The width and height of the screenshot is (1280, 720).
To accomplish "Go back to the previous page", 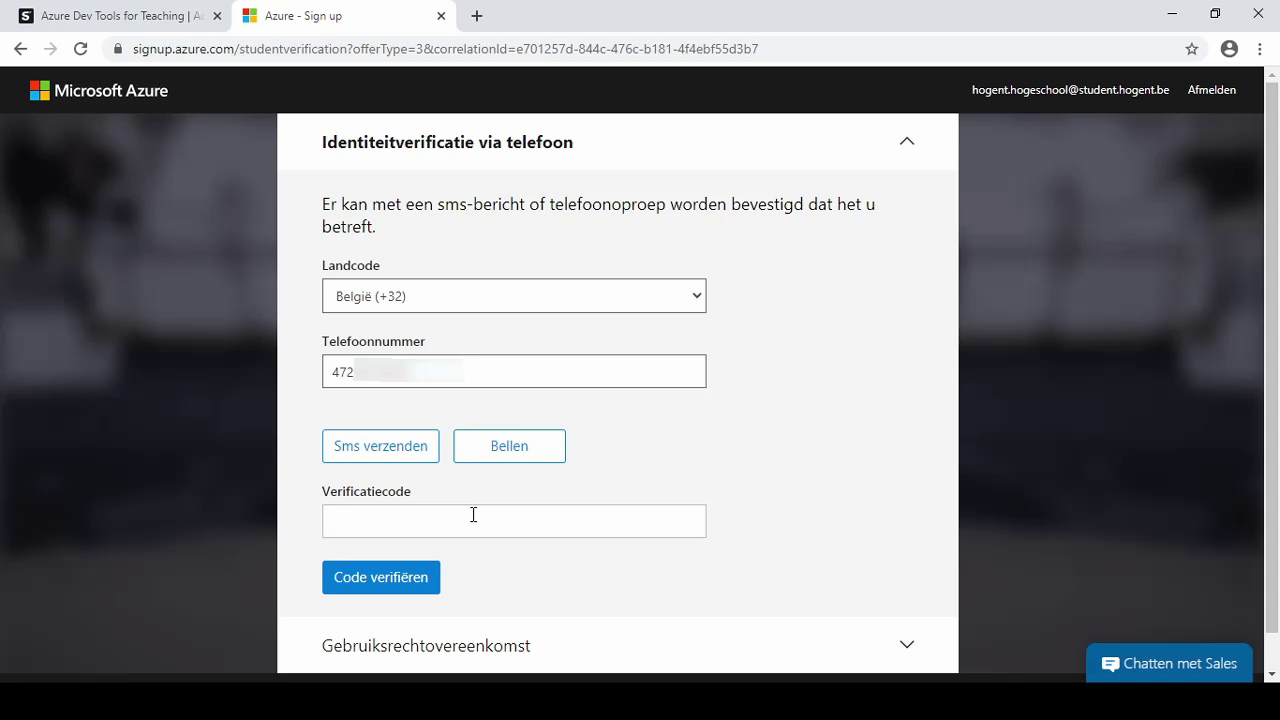I will [x=20, y=48].
